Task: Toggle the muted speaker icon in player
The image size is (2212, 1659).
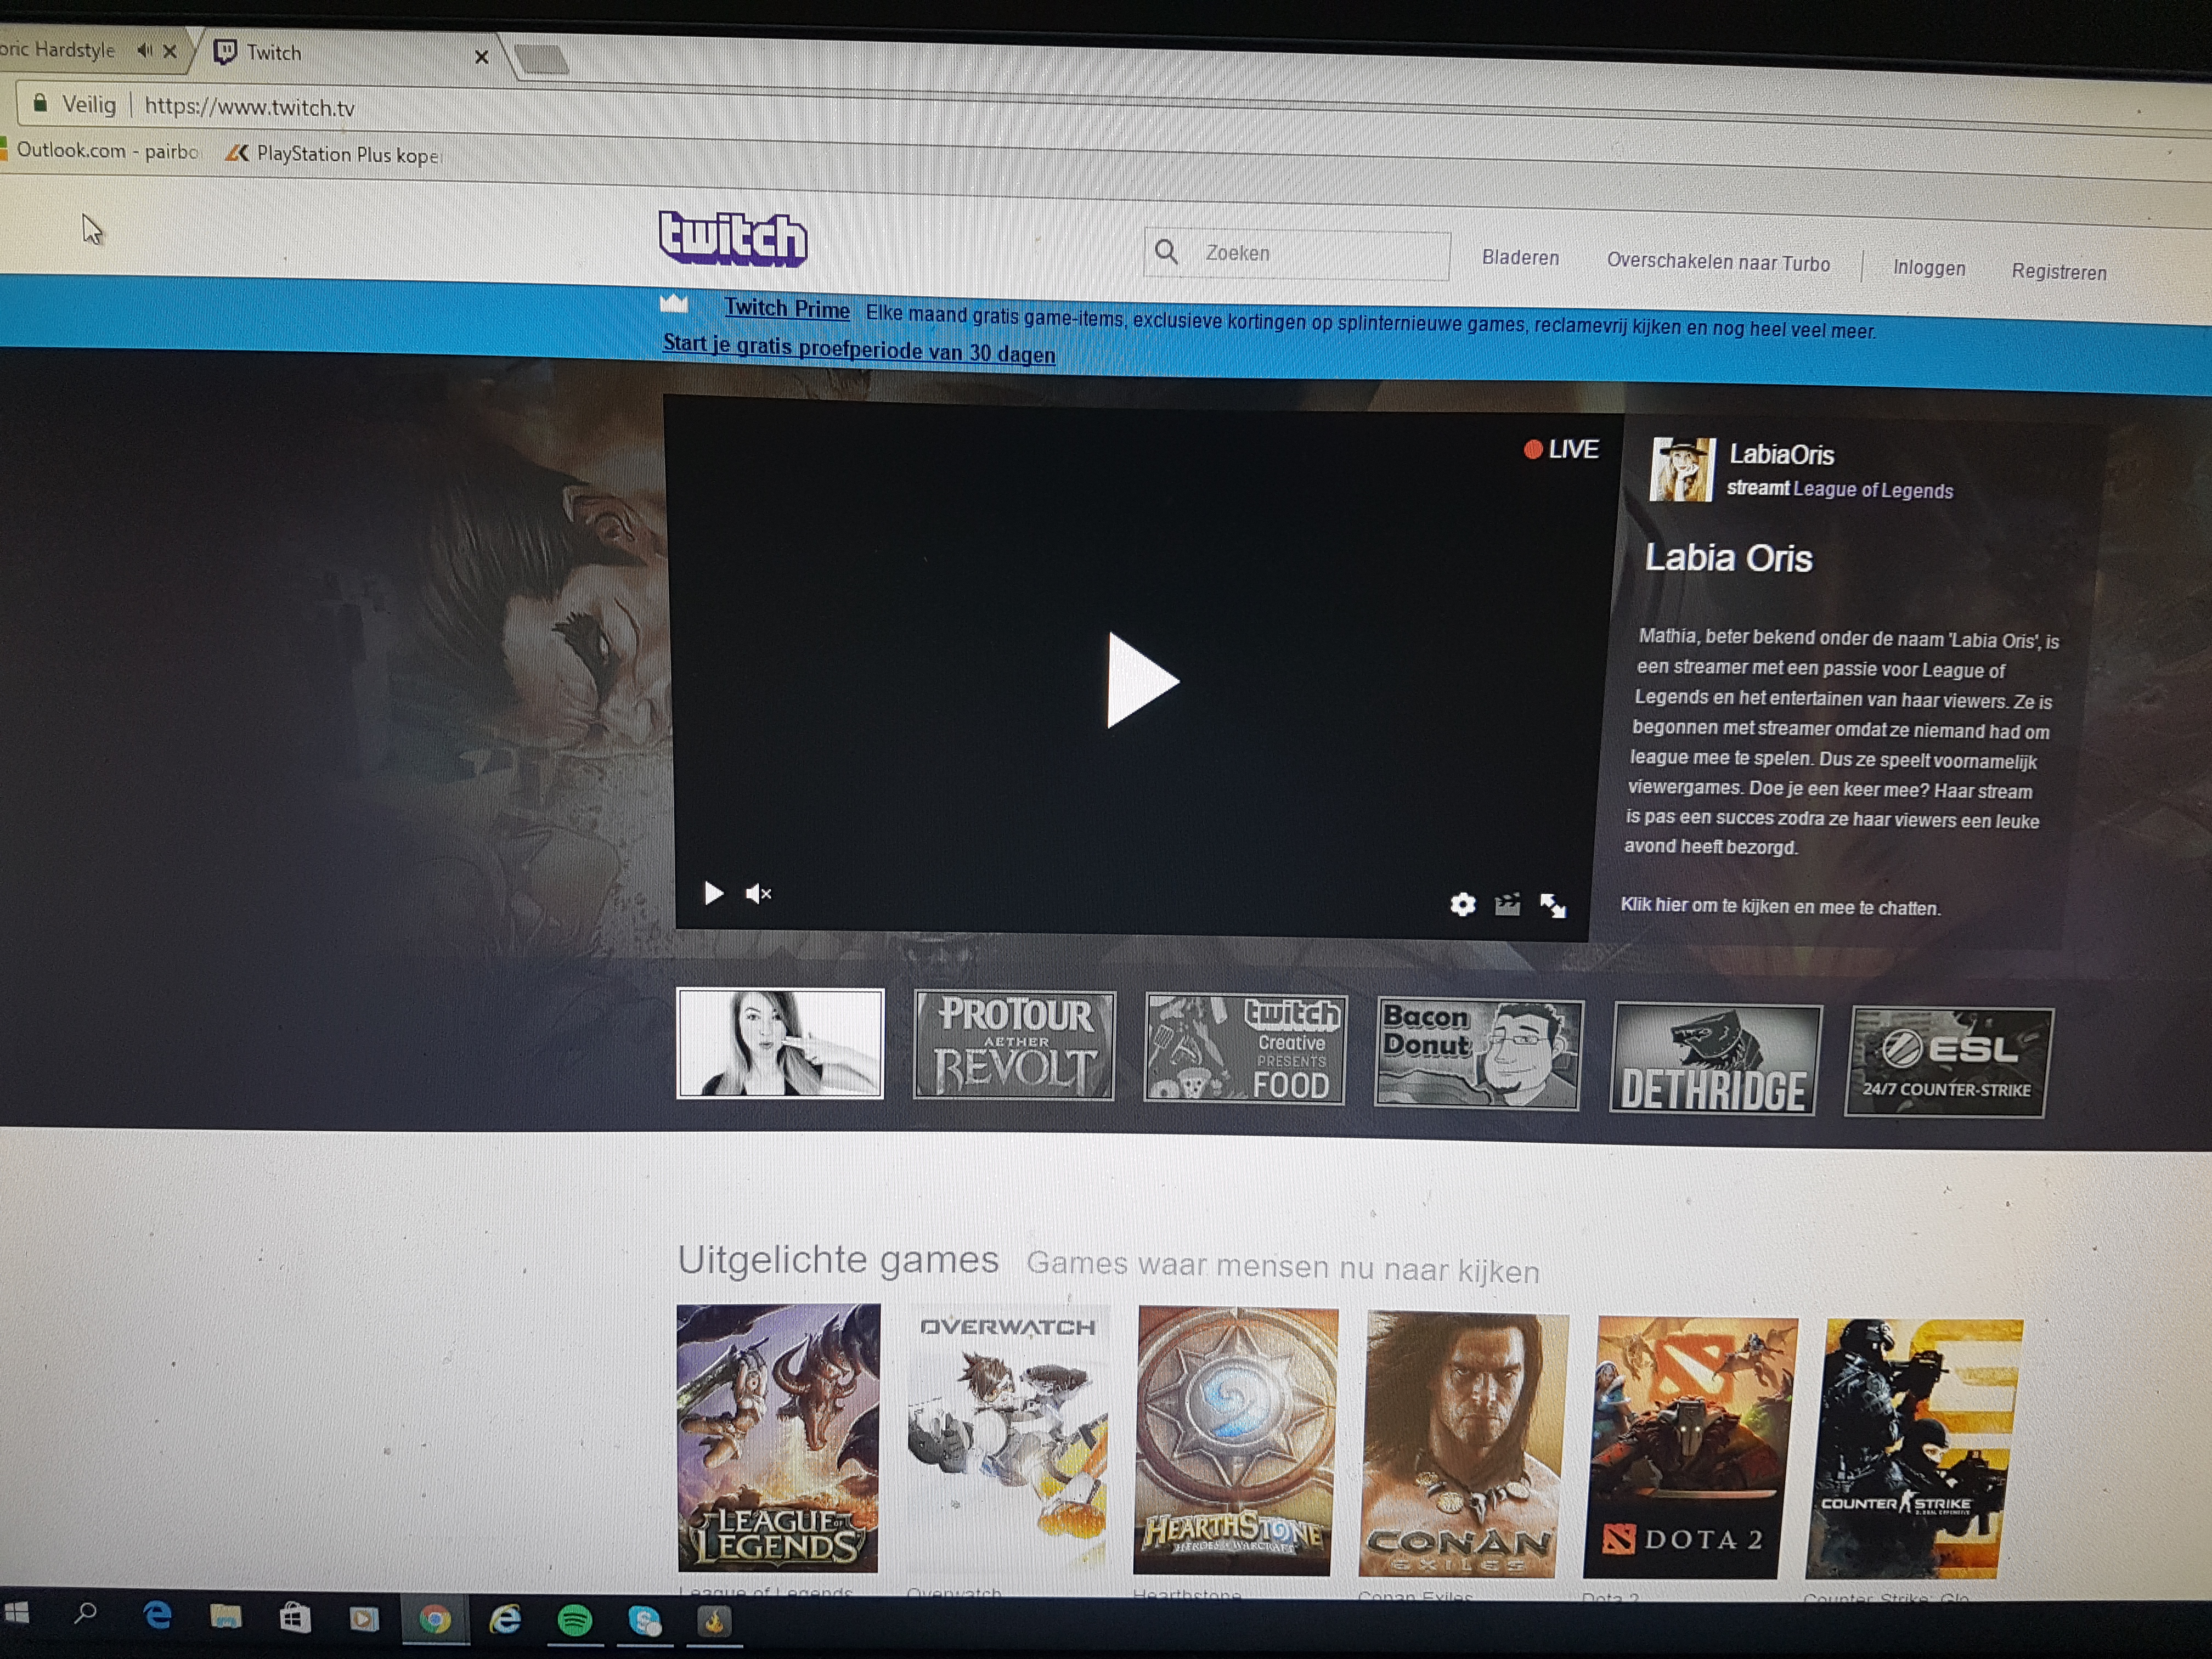Action: (759, 893)
